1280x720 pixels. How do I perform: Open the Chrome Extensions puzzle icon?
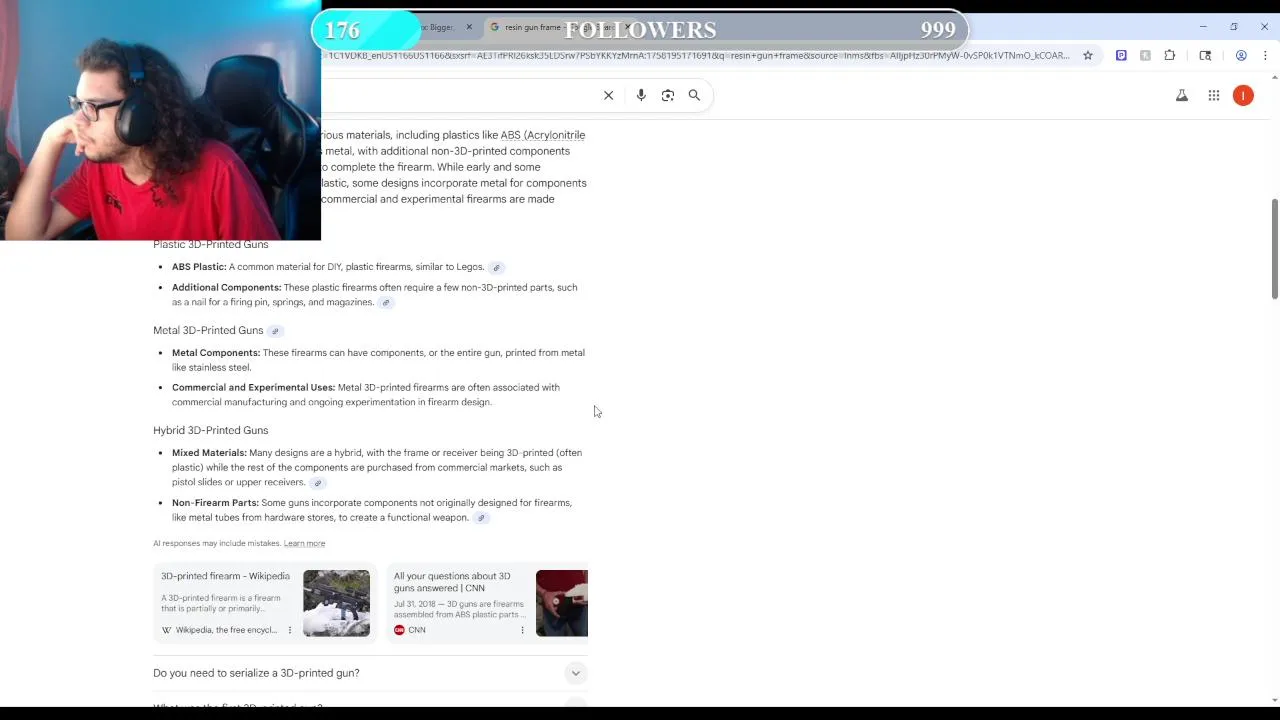[1170, 55]
